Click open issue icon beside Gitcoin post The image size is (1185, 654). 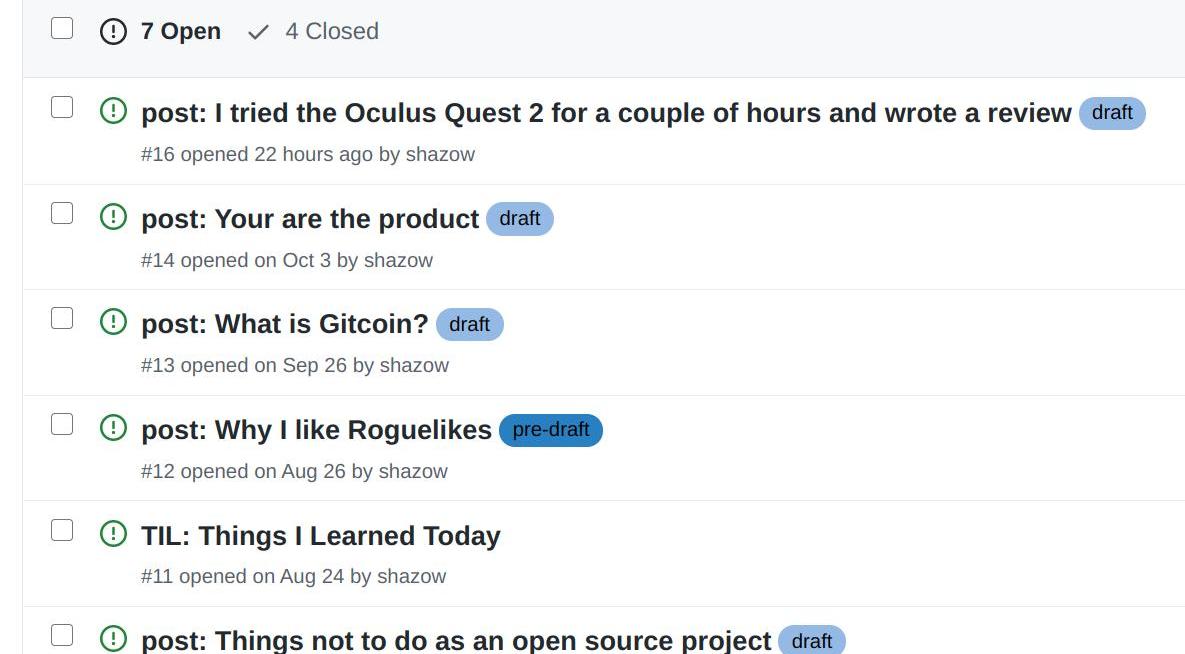click(x=114, y=322)
